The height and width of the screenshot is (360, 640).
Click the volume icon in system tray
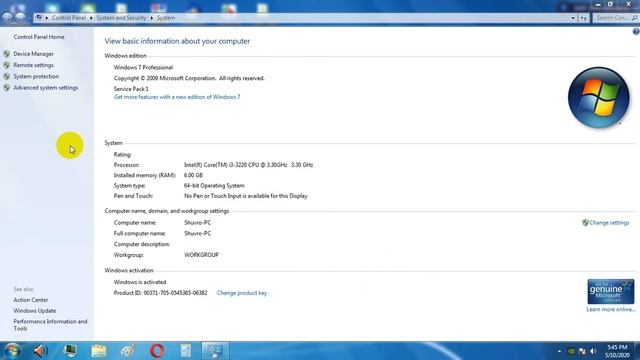point(593,351)
